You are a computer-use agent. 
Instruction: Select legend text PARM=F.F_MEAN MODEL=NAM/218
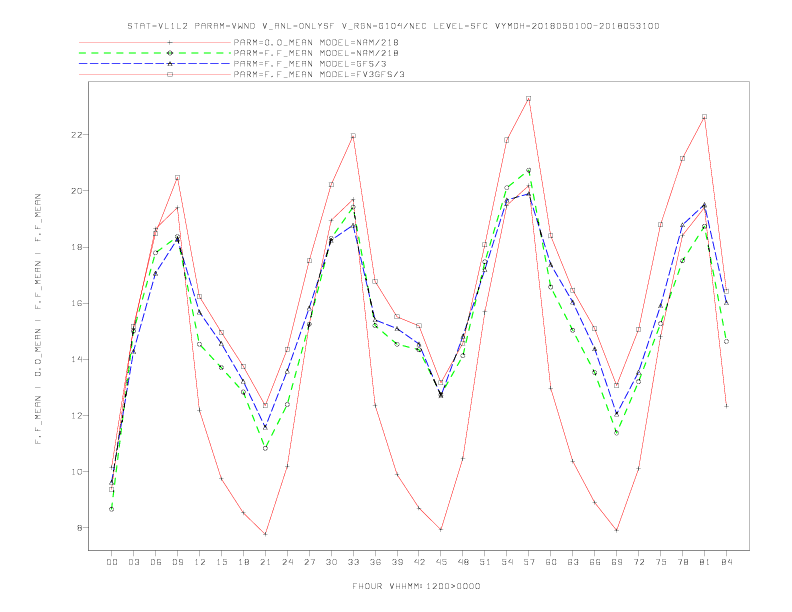[316, 53]
